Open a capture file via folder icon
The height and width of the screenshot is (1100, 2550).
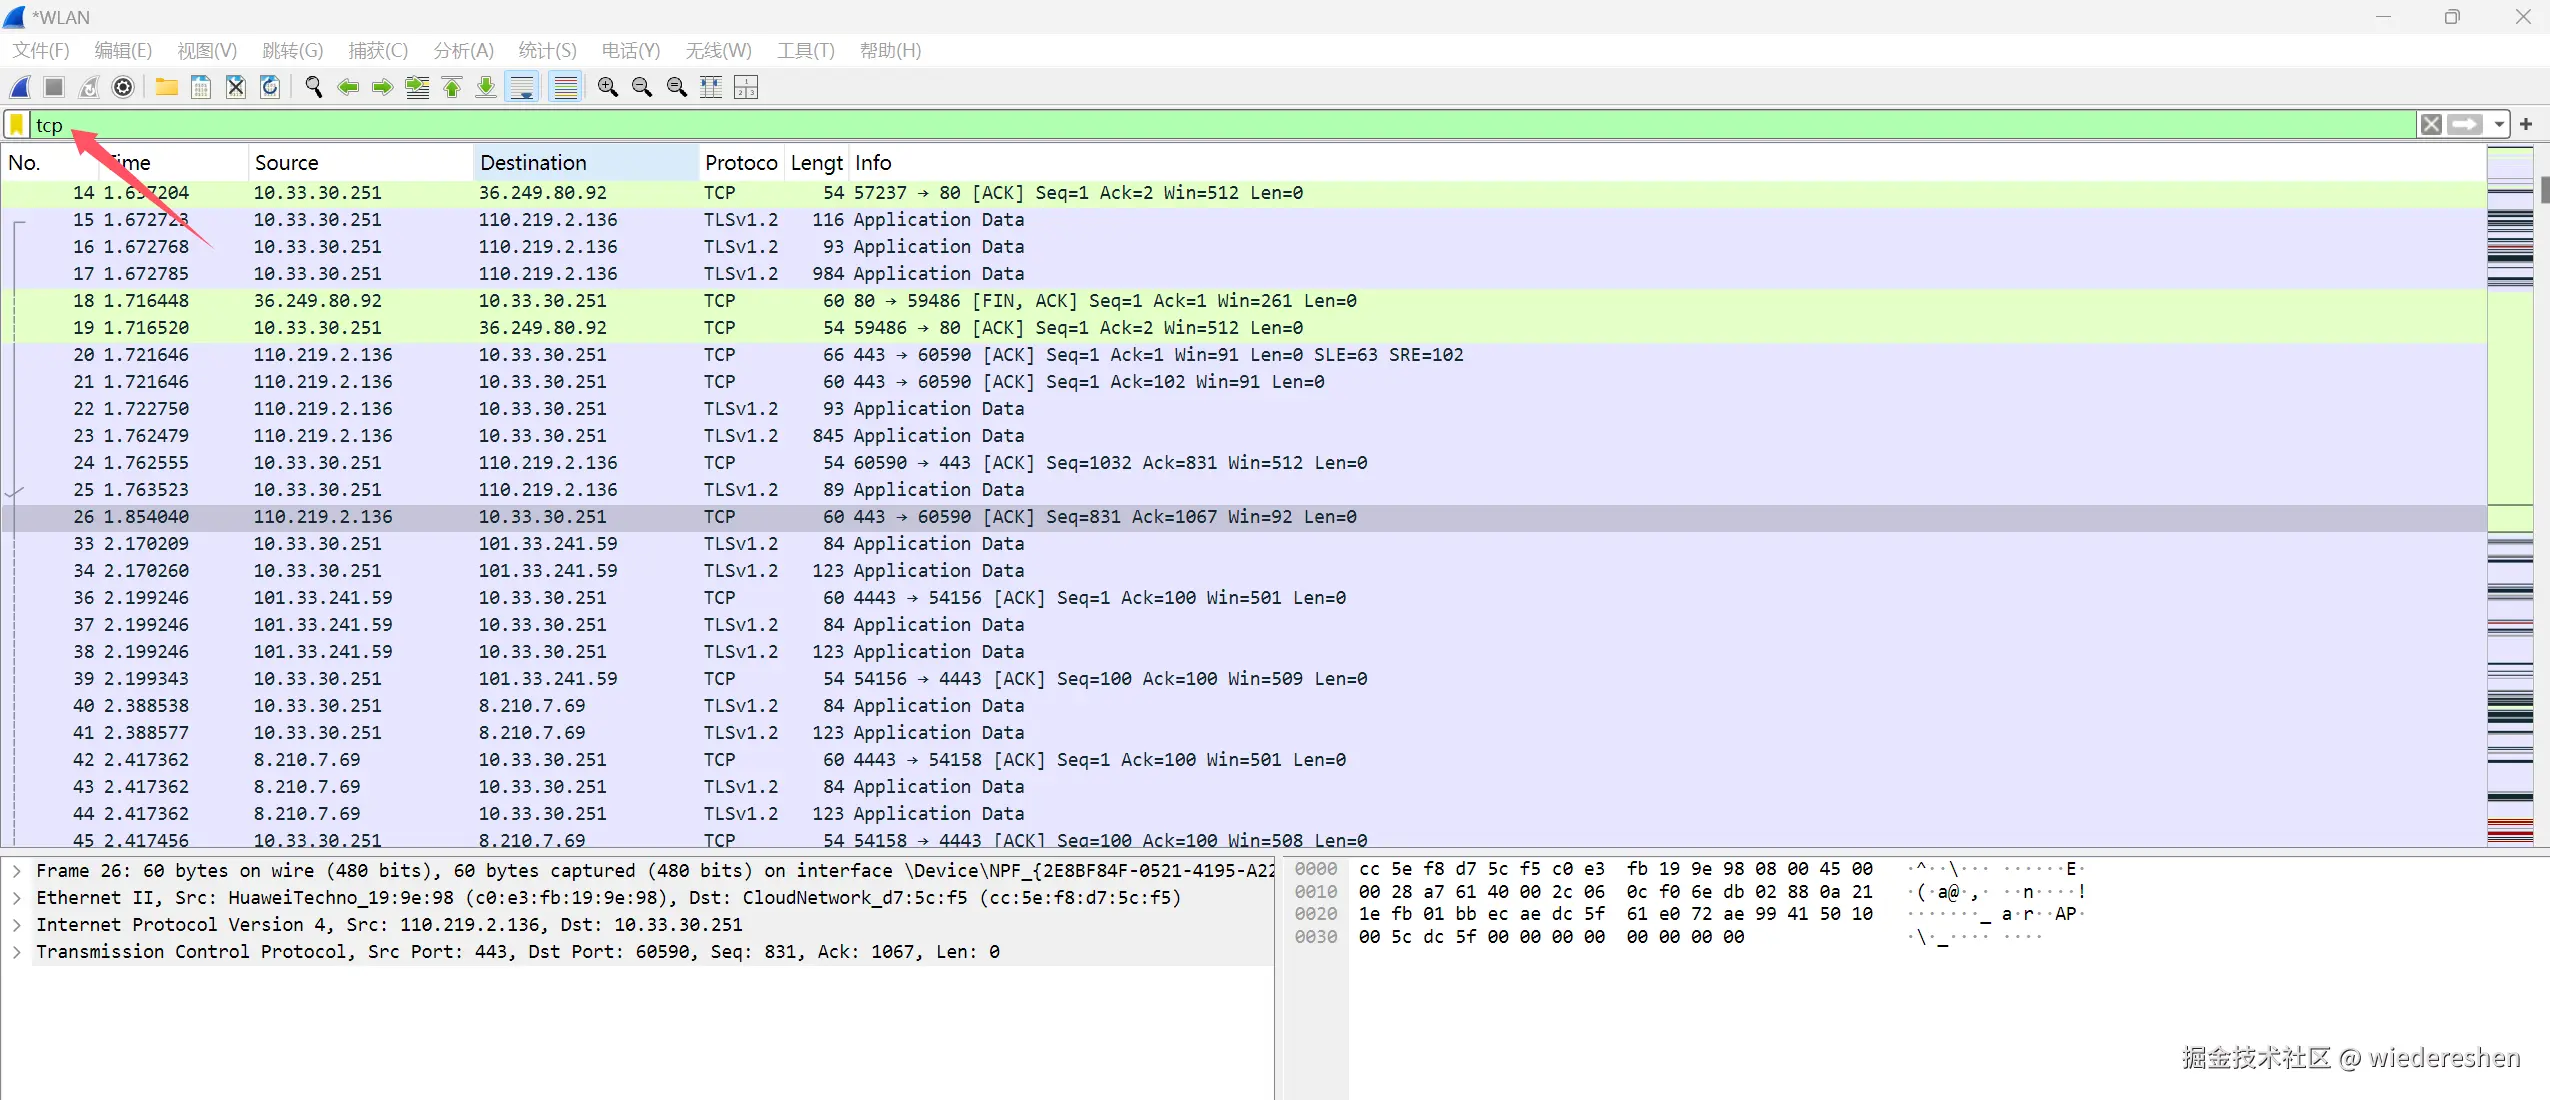coord(166,88)
